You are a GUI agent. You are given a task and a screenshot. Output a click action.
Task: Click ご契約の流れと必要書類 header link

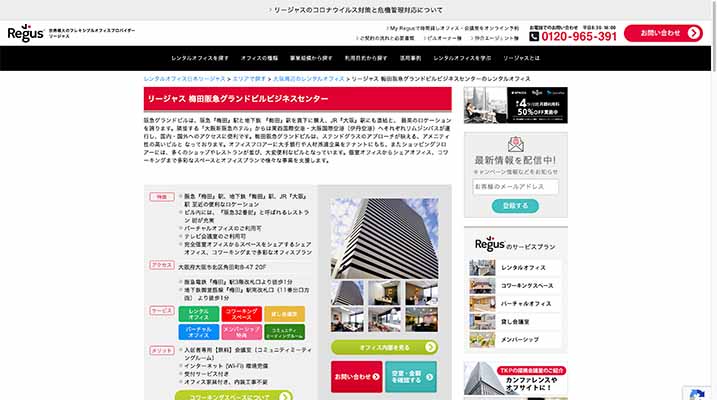pyautogui.click(x=385, y=38)
